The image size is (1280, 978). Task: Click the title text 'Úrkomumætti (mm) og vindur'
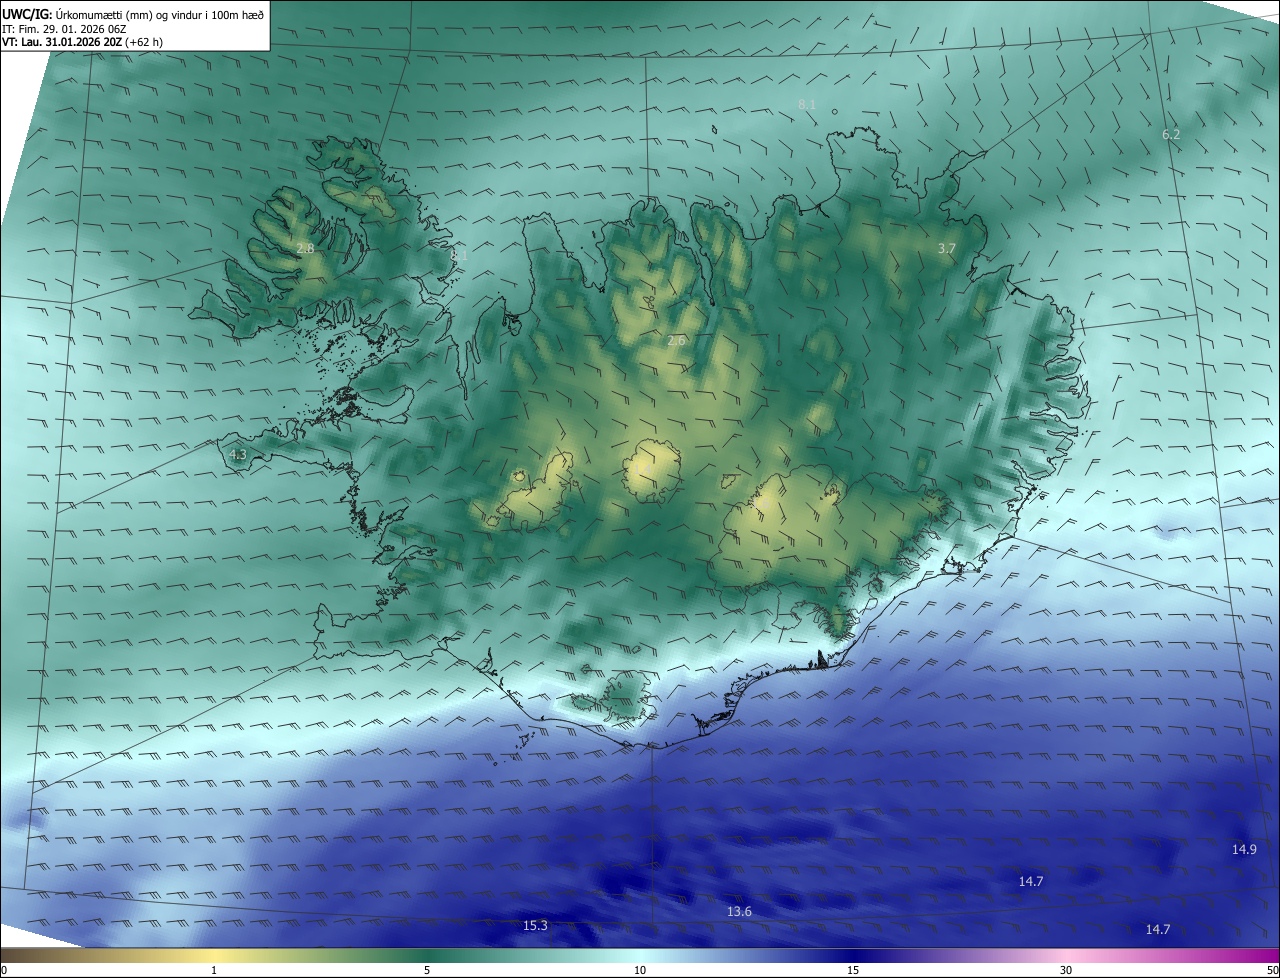[127, 13]
